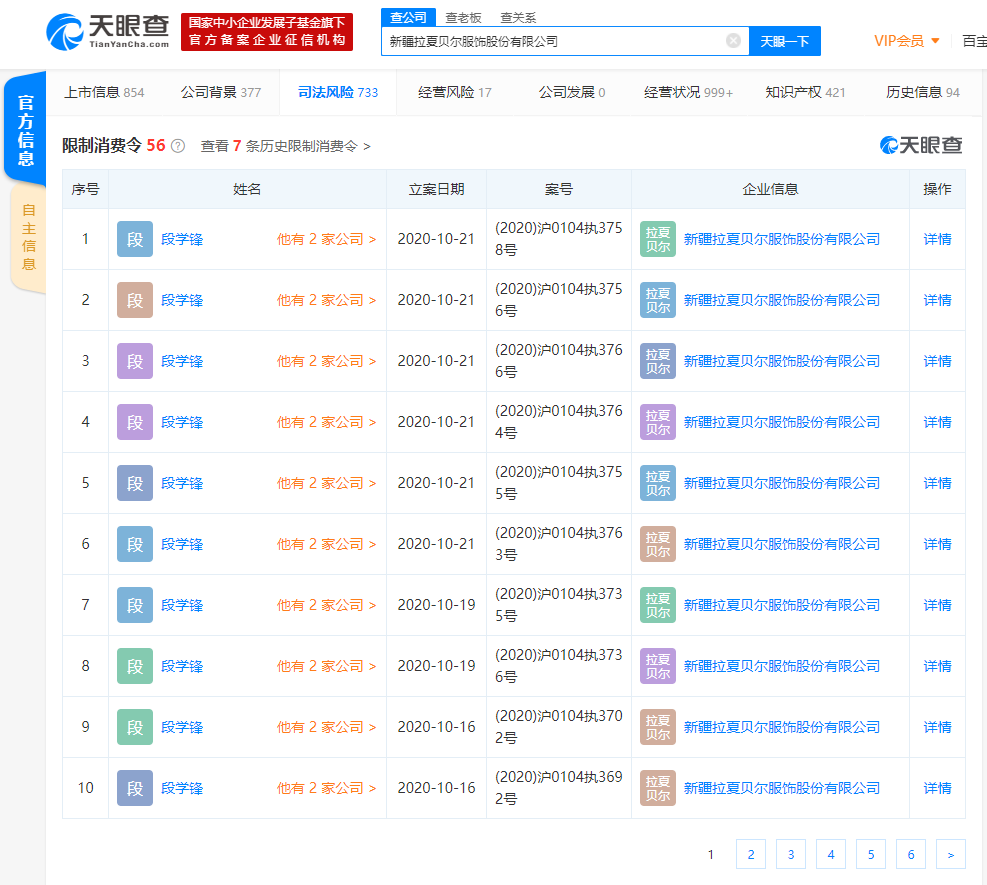The height and width of the screenshot is (885, 987).
Task: Click the 段 avatar in row 4
Action: [x=135, y=422]
